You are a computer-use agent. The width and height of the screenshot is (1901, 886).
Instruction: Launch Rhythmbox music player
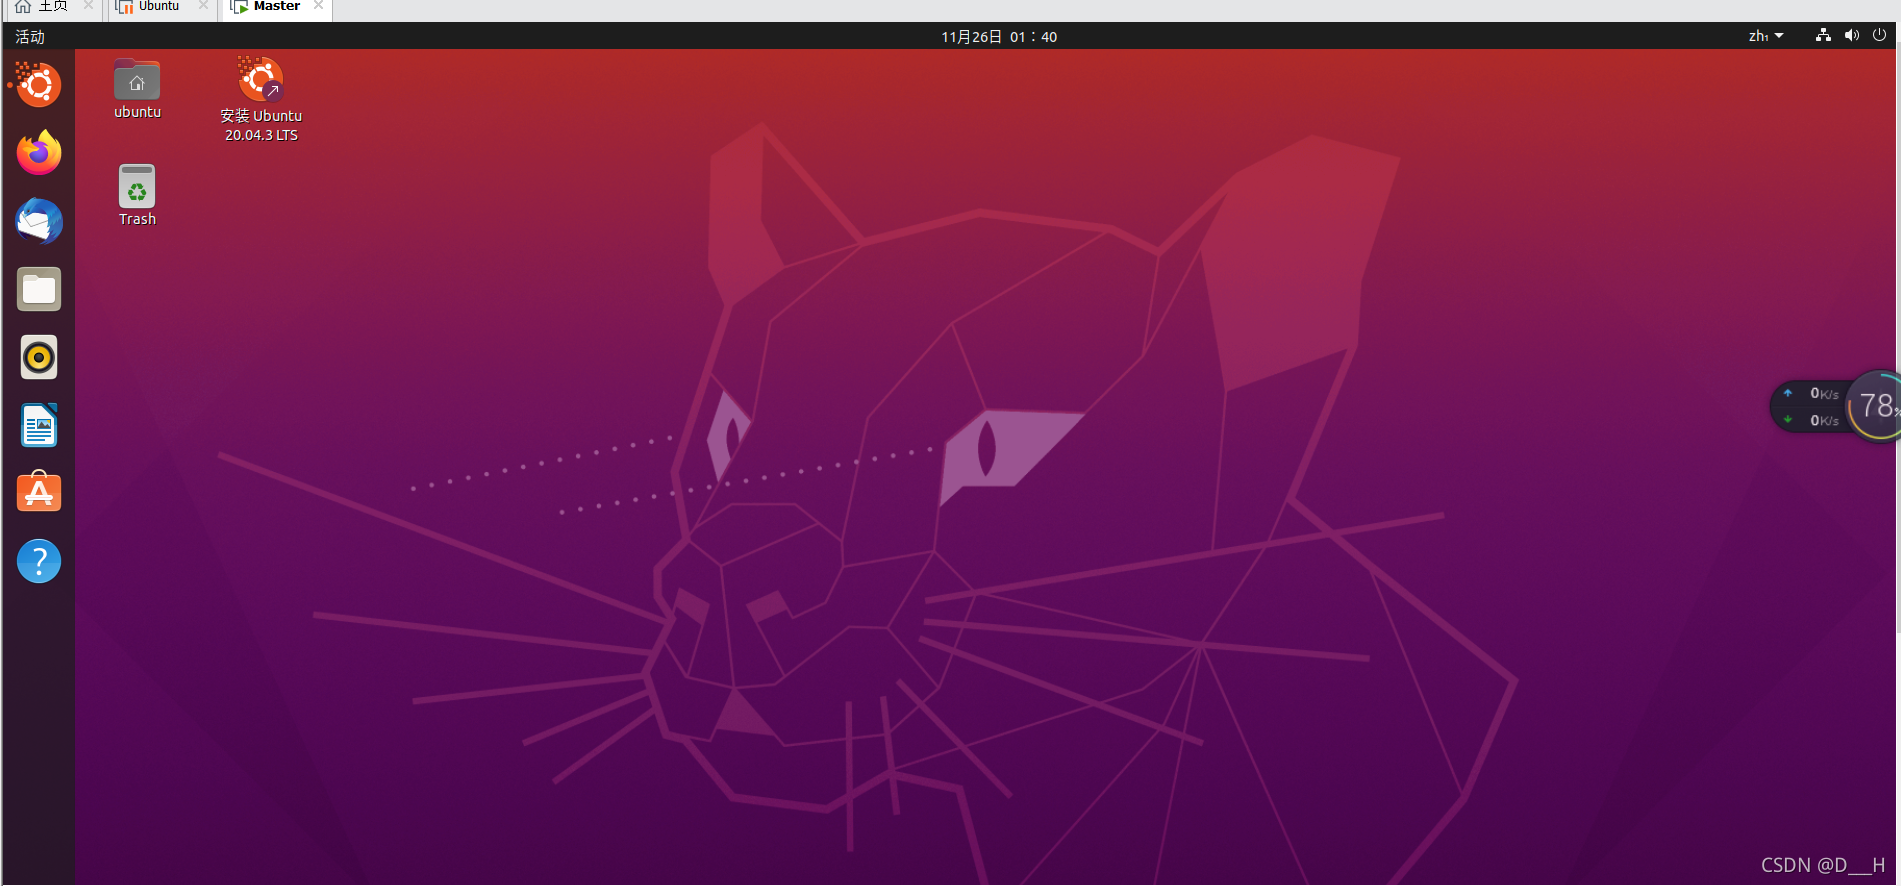pyautogui.click(x=39, y=357)
